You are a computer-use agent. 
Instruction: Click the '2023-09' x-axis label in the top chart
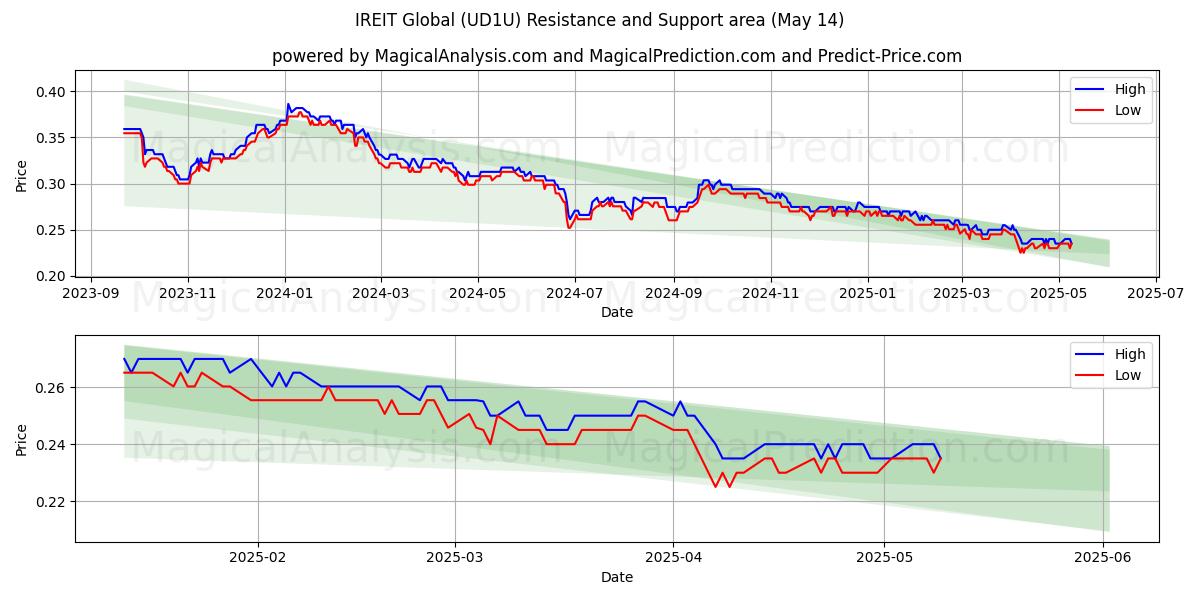coord(92,294)
